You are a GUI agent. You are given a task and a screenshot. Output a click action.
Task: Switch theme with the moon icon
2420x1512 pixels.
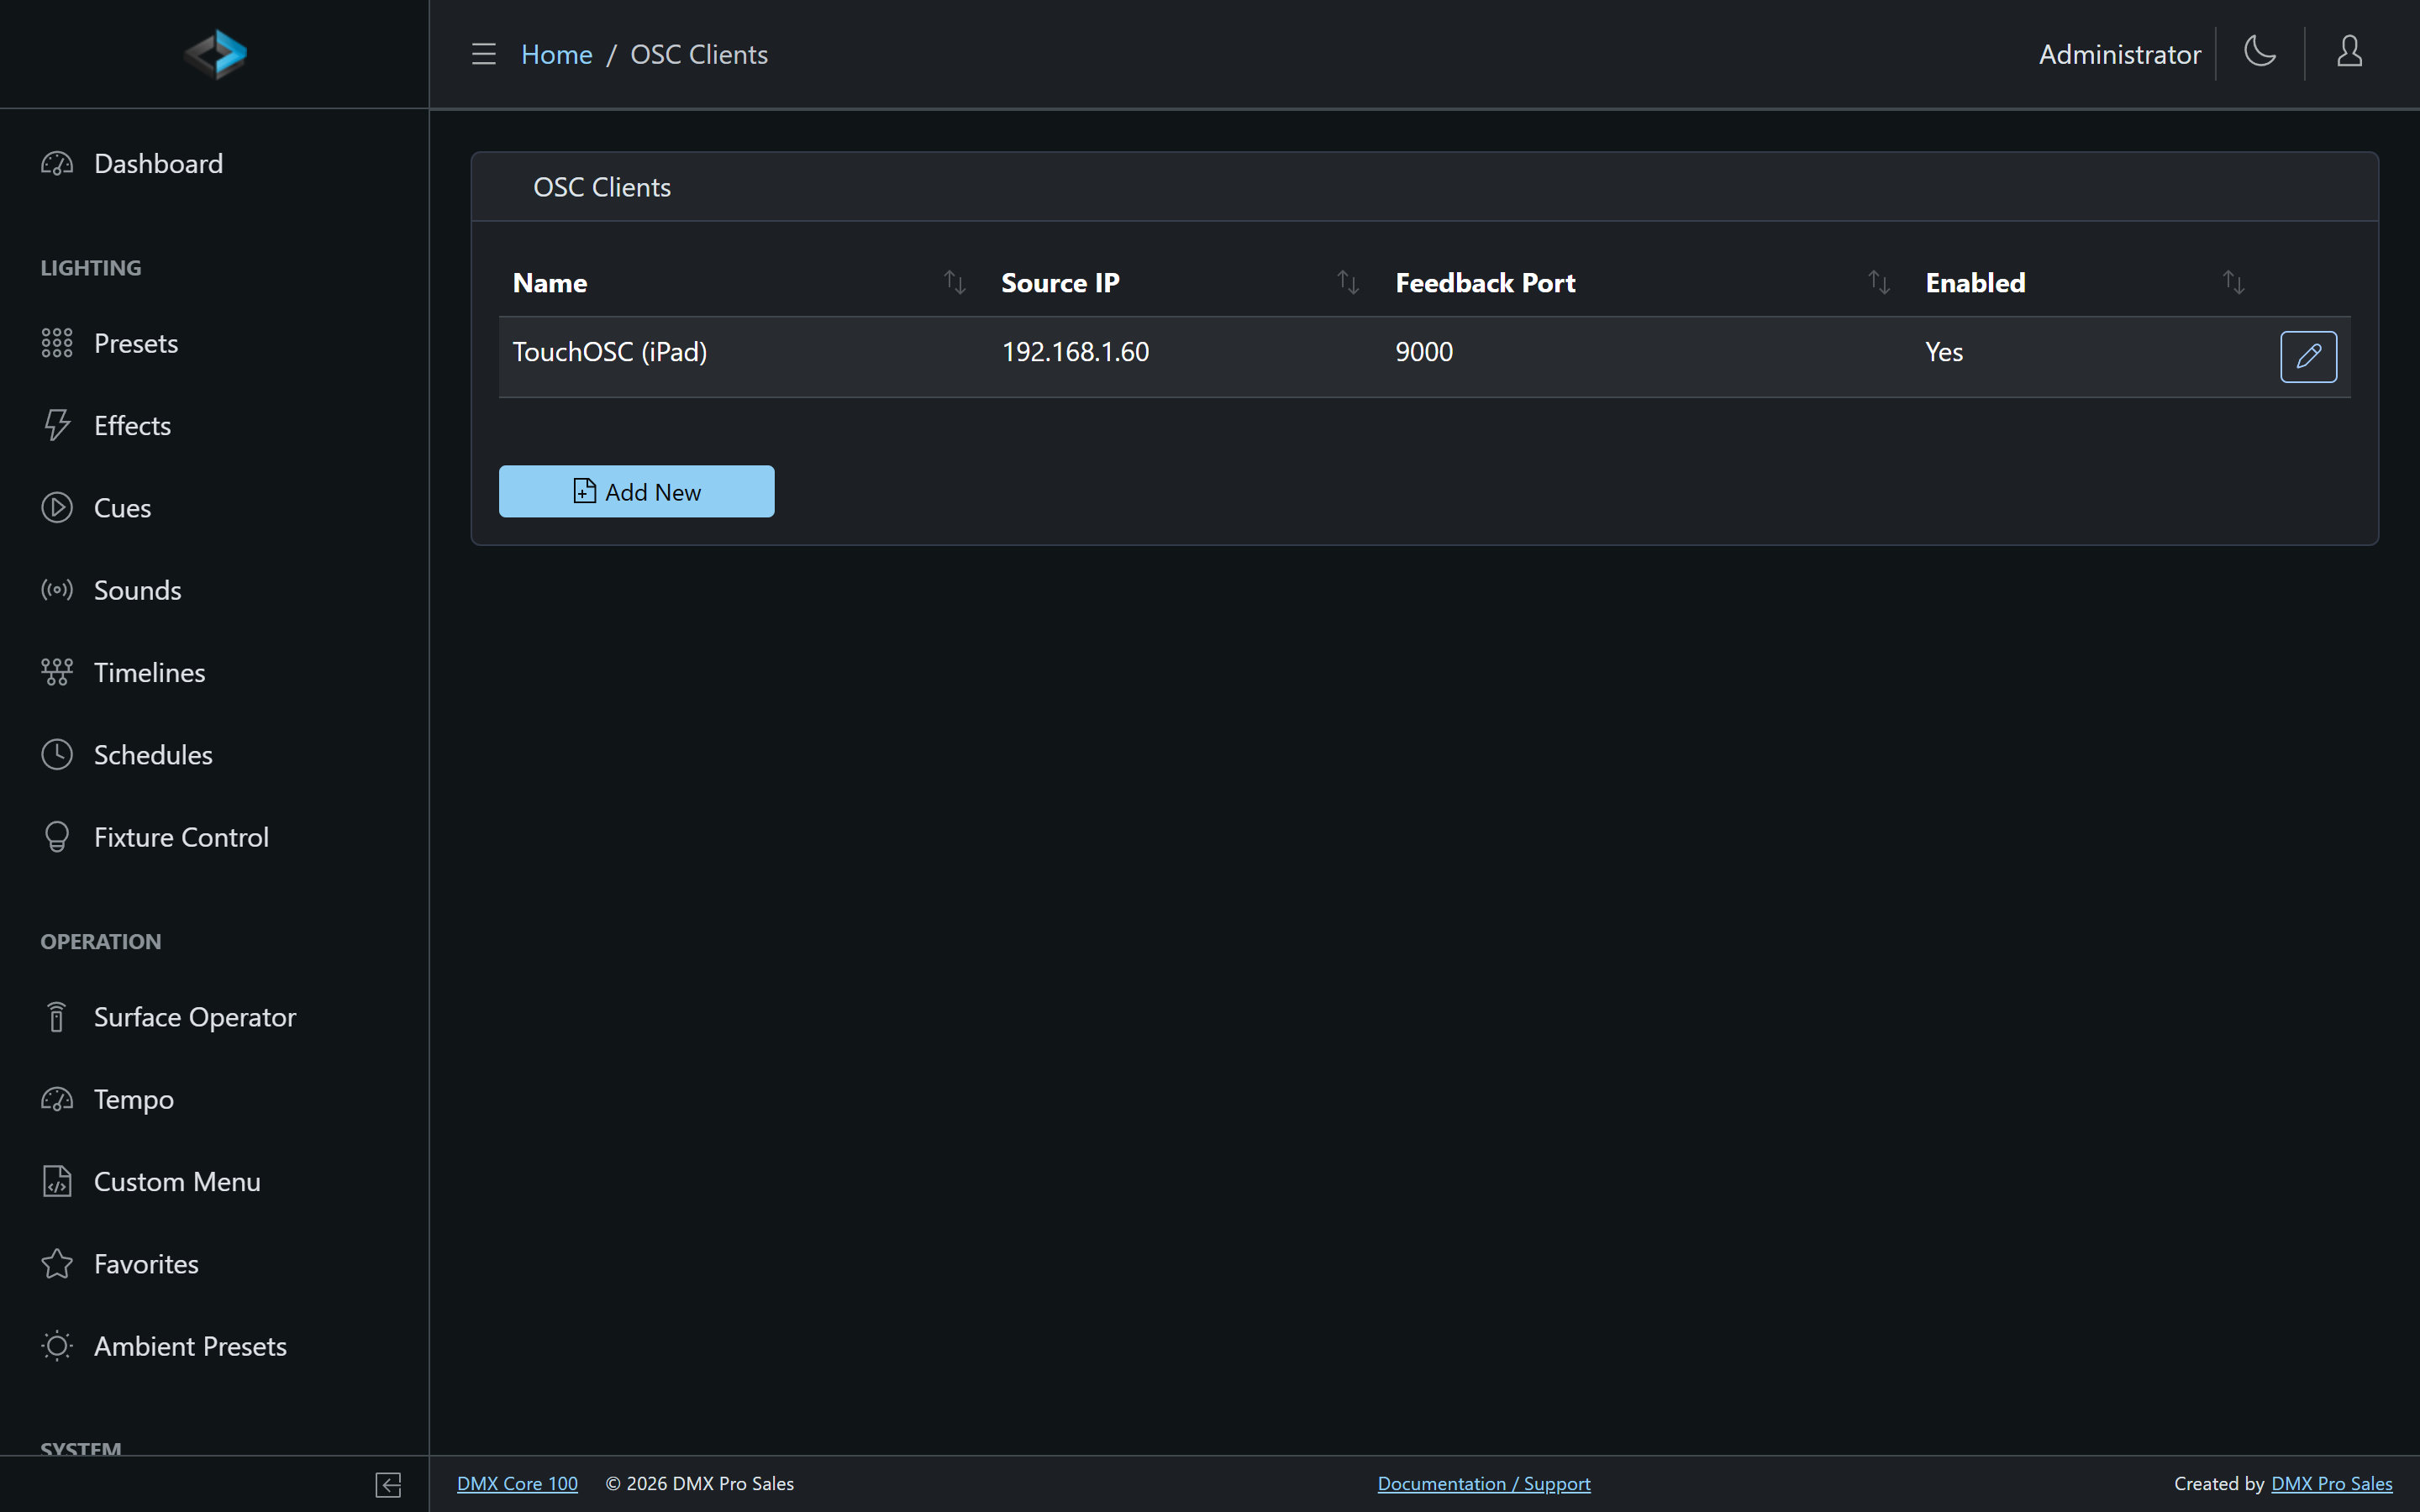coord(2260,52)
